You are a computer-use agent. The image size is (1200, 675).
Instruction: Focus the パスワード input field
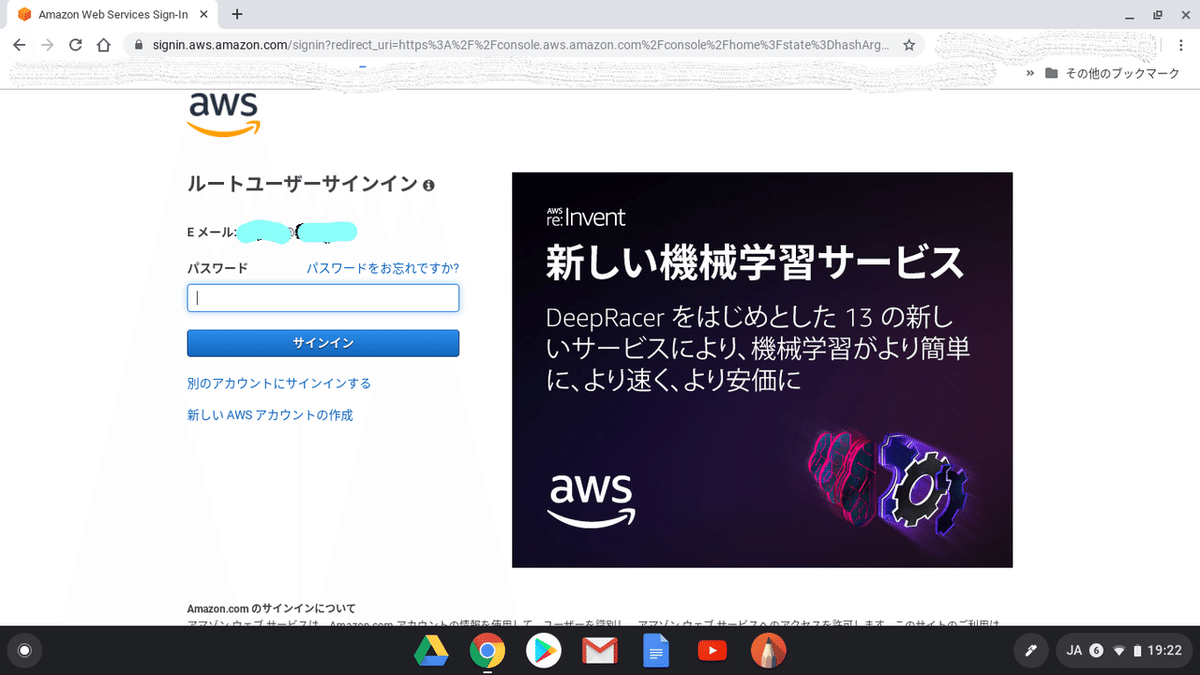coord(323,298)
